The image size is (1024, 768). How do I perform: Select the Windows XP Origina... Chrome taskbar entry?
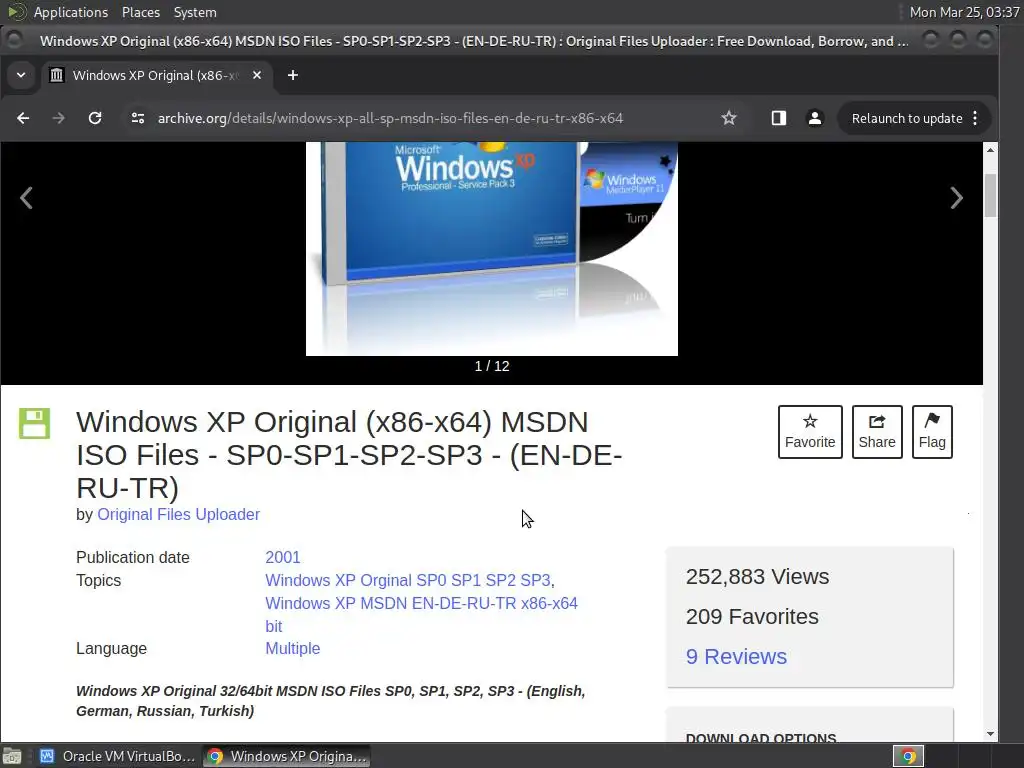[286, 756]
